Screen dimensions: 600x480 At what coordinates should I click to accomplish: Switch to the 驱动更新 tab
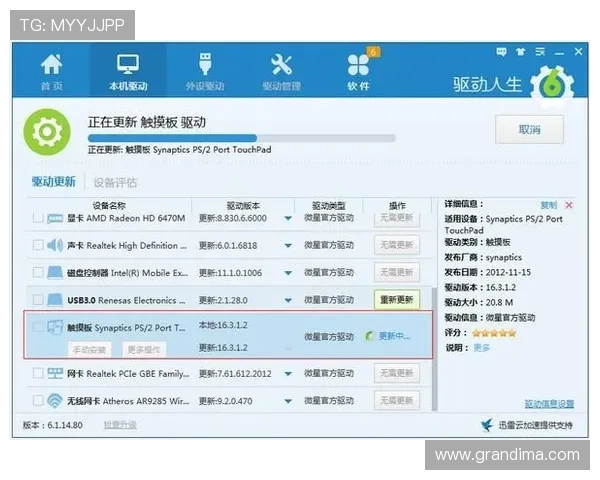click(54, 182)
